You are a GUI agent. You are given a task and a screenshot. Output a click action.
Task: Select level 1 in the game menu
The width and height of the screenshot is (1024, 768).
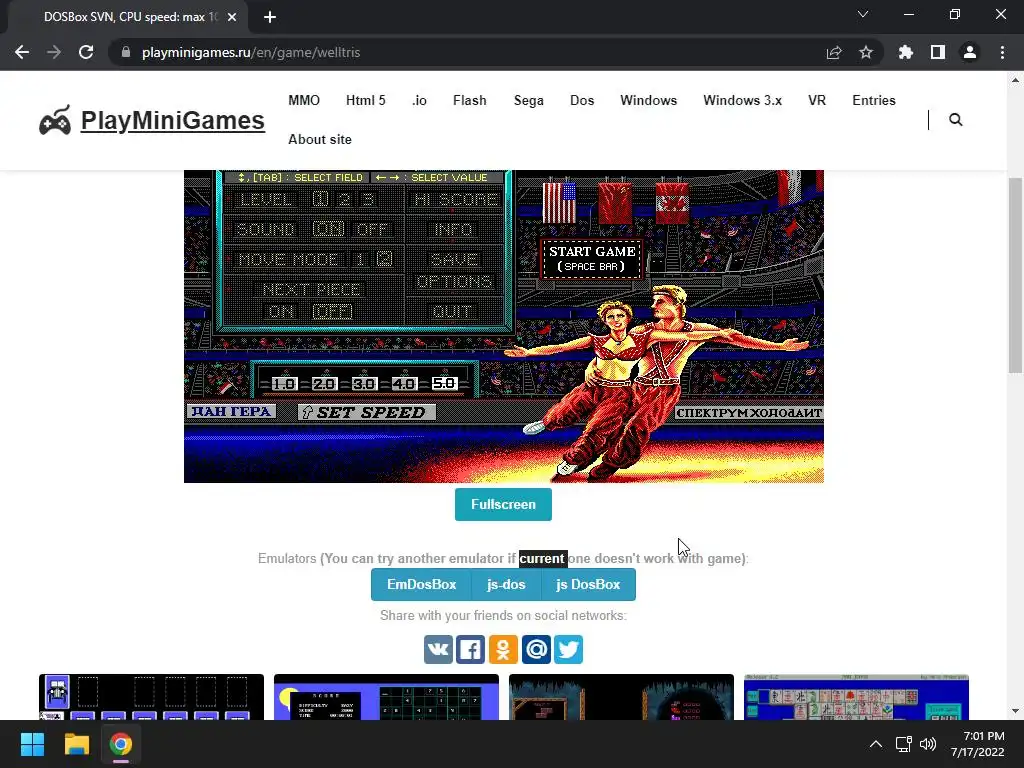pyautogui.click(x=320, y=199)
